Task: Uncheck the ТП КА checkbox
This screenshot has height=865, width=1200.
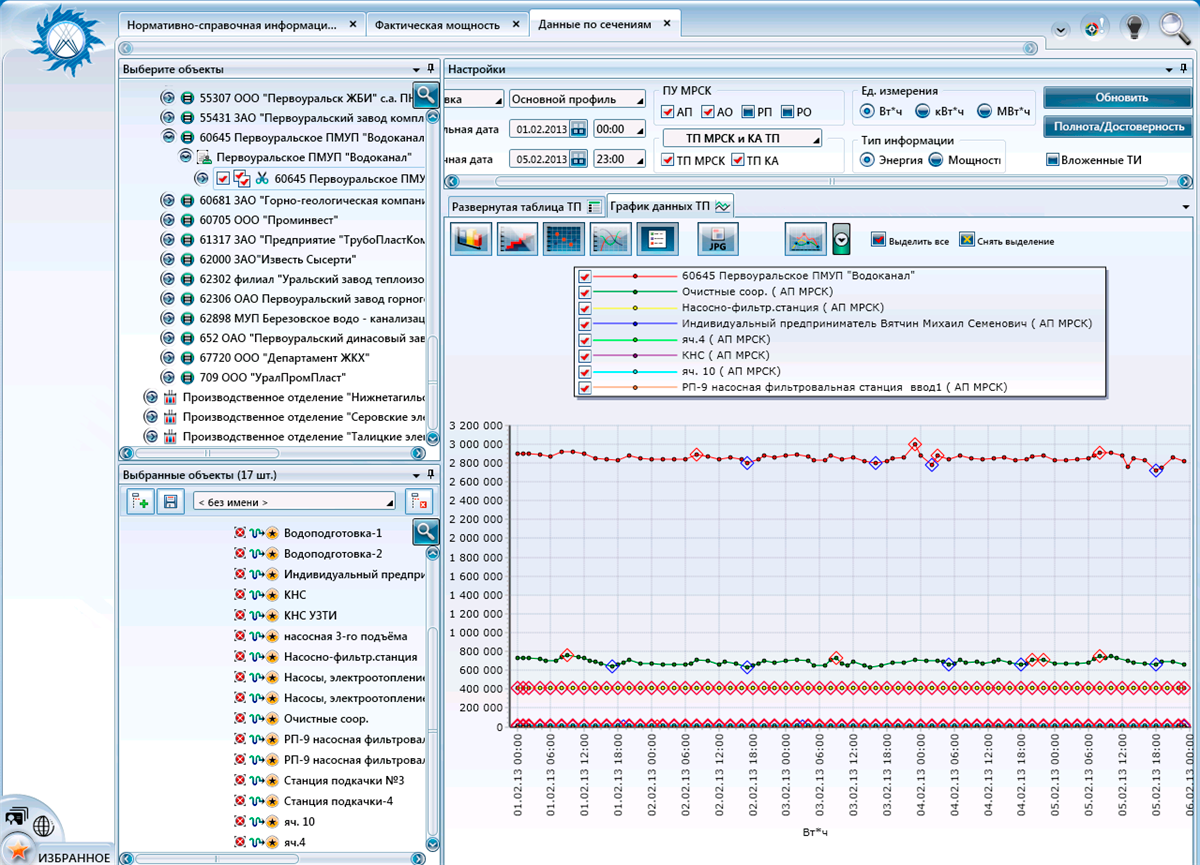Action: [738, 160]
